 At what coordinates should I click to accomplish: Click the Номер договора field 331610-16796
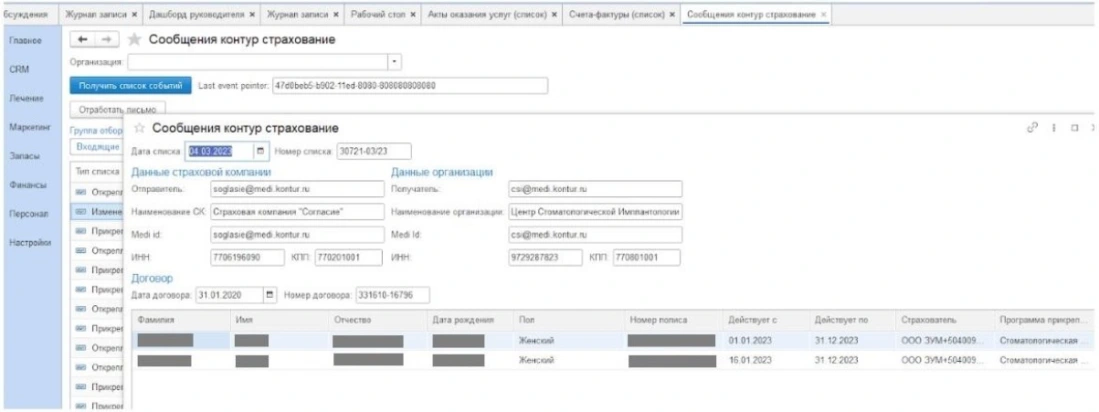392,295
